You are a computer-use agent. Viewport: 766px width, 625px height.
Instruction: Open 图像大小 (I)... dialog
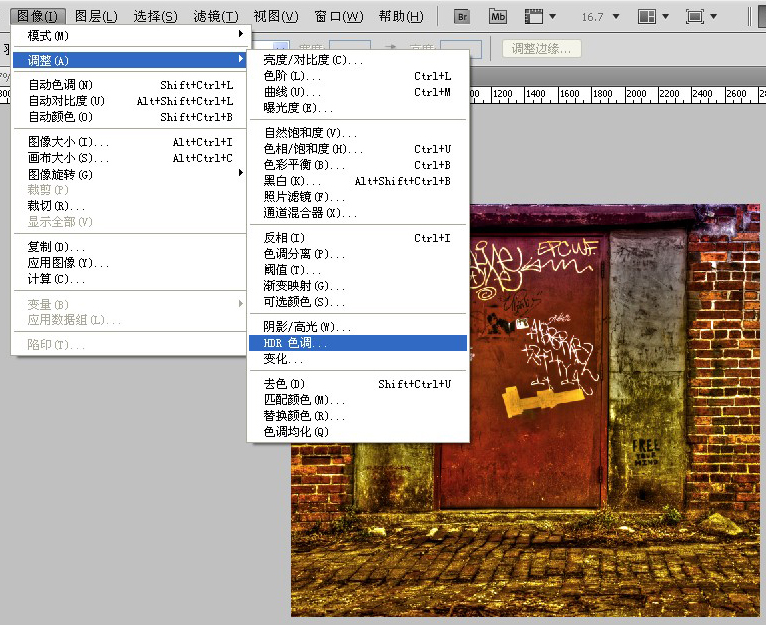[x=131, y=142]
